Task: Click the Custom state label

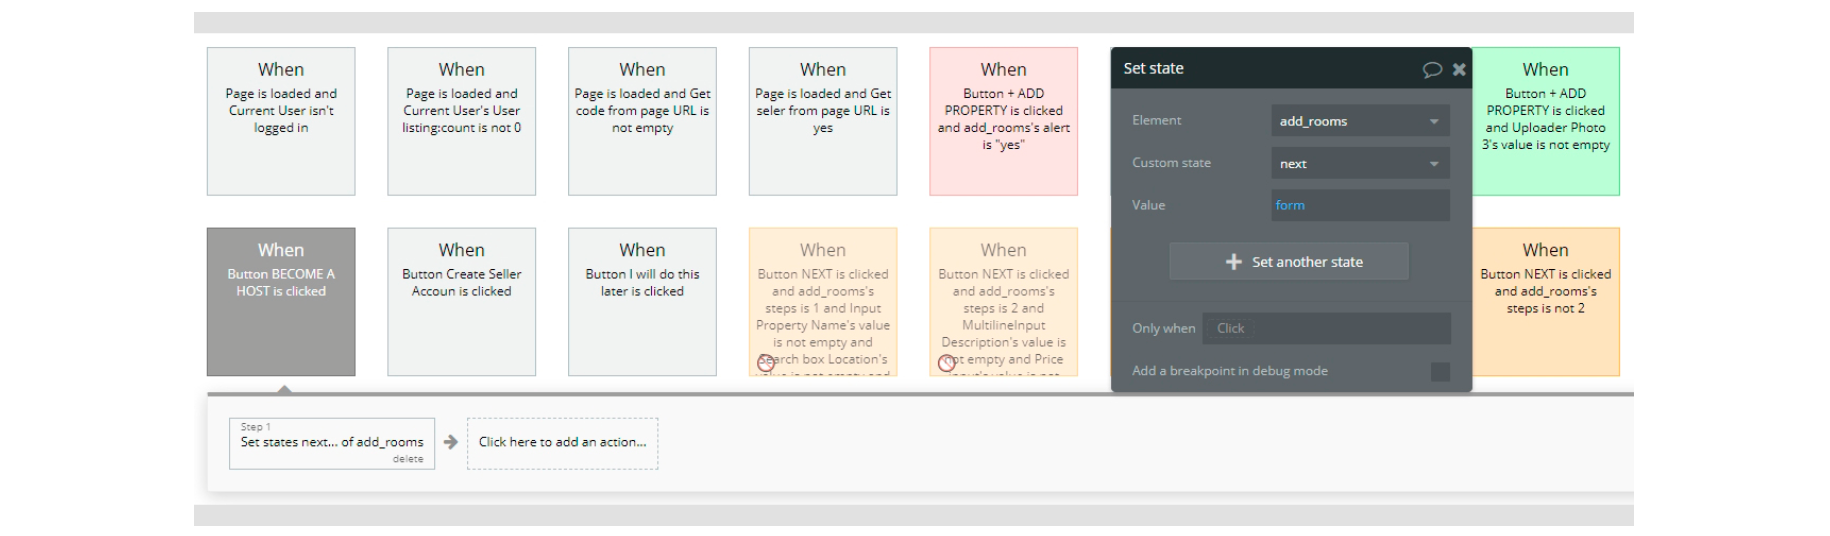Action: pos(1171,162)
